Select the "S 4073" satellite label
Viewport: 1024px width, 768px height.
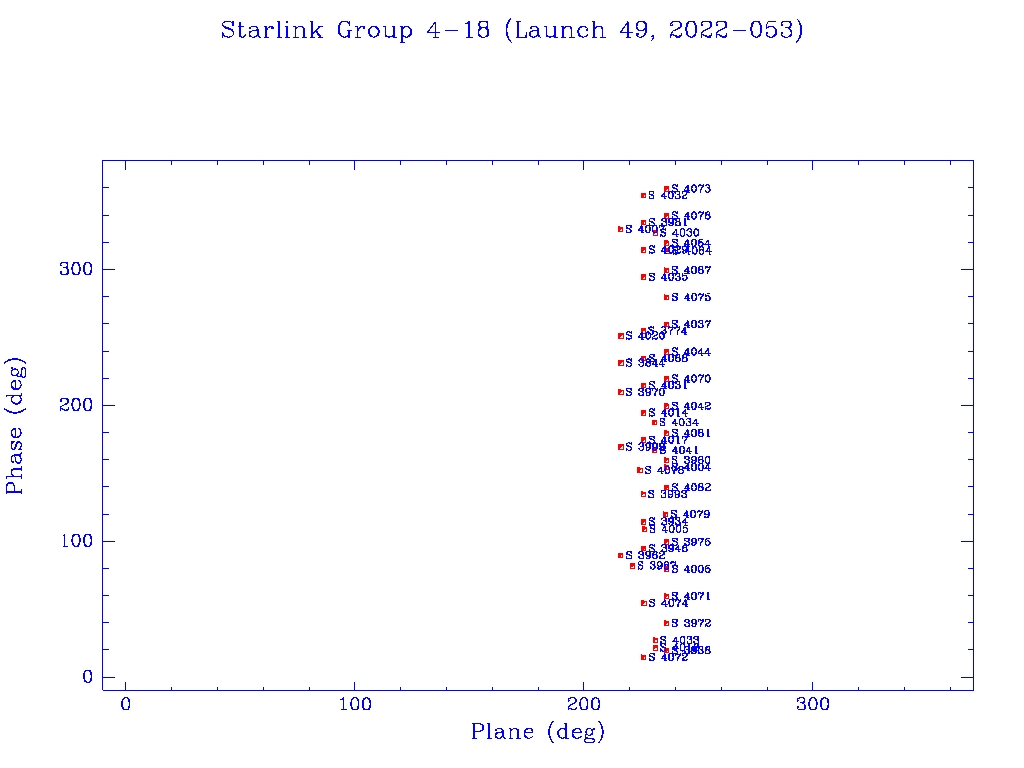click(691, 189)
